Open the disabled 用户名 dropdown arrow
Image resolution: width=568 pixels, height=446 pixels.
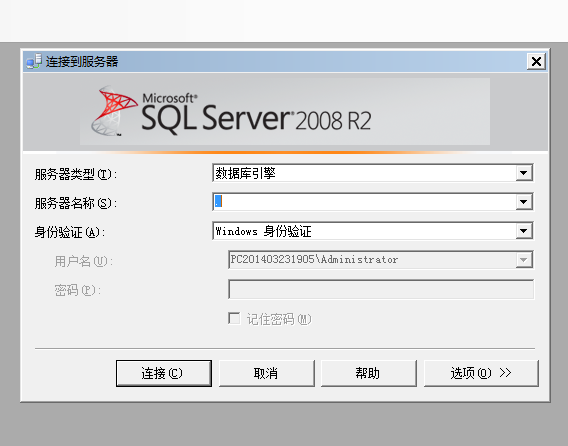click(x=524, y=260)
